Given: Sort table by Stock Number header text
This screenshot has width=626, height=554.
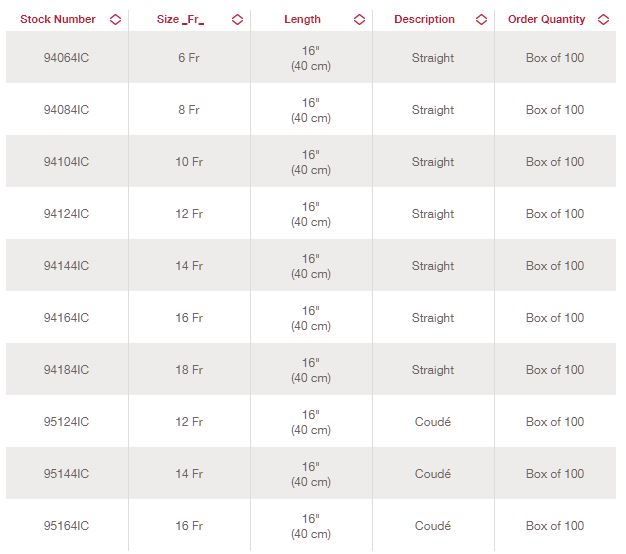Looking at the screenshot, I should 58,20.
